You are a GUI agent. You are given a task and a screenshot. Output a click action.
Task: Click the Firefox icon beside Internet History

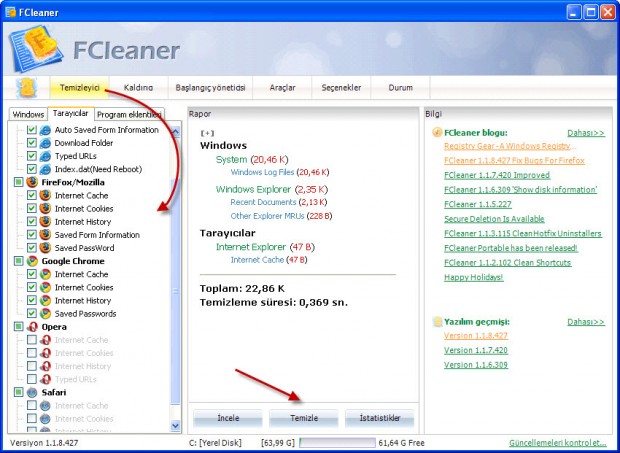click(45, 221)
